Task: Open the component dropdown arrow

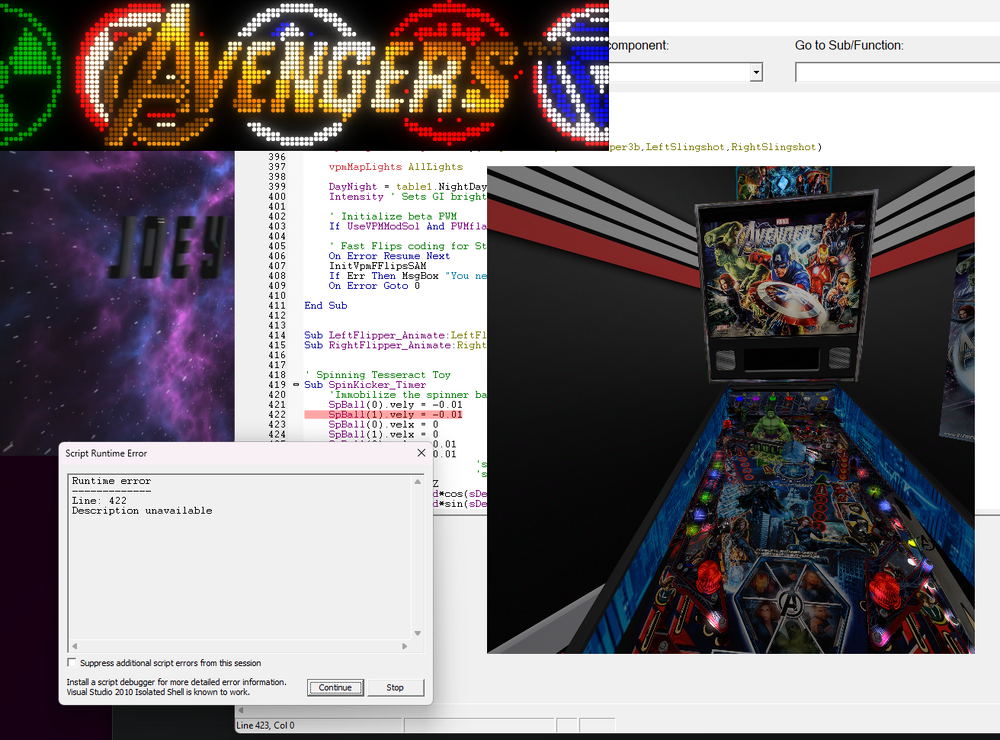Action: click(756, 72)
